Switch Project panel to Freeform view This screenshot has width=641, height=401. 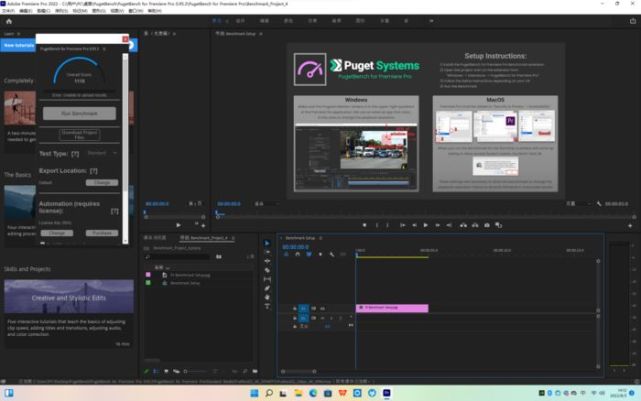[x=176, y=372]
